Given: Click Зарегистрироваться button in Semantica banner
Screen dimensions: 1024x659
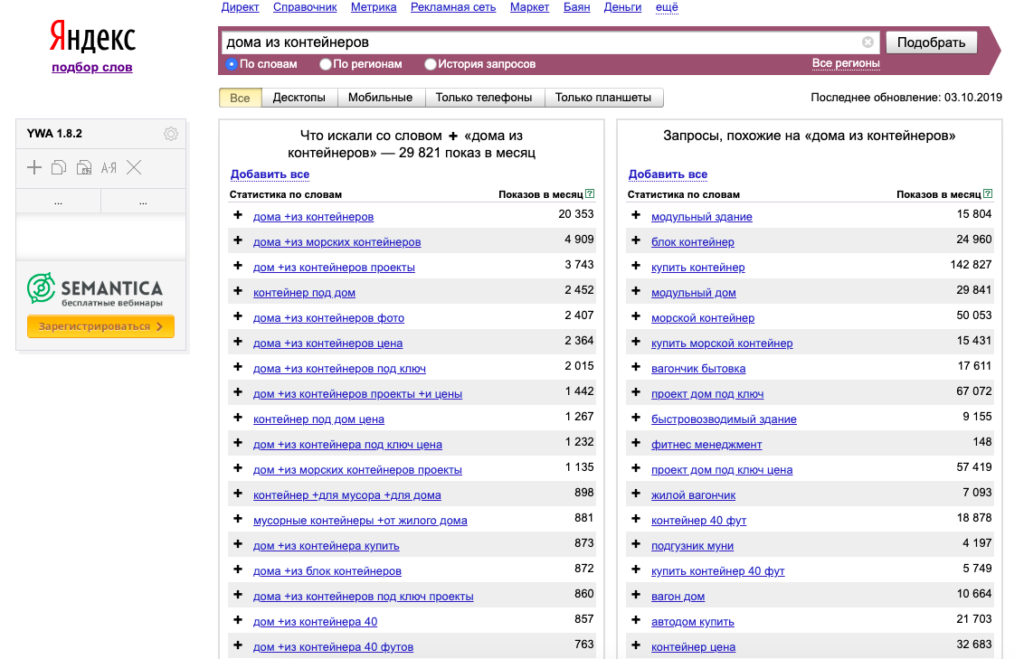Looking at the screenshot, I should (x=101, y=326).
